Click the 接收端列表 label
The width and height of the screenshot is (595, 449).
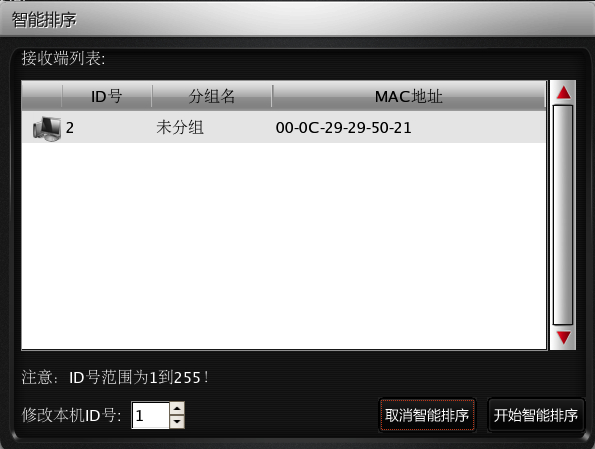tap(63, 58)
